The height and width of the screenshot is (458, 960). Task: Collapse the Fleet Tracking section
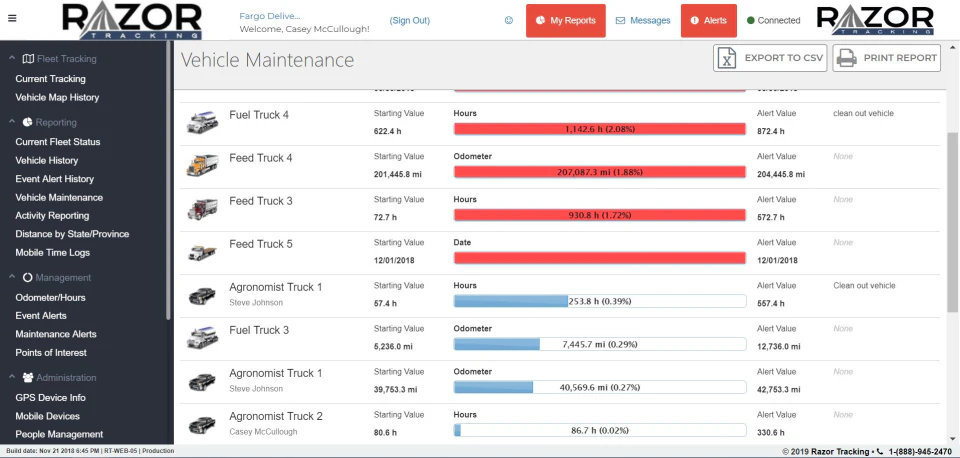tap(11, 59)
